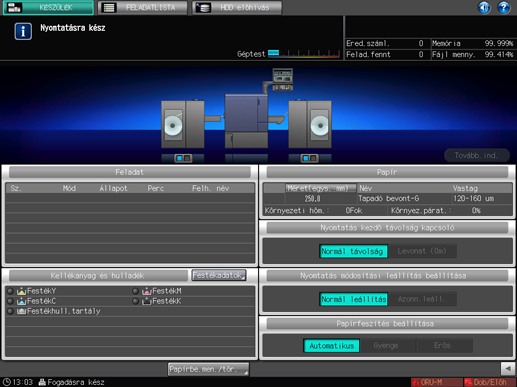Click the 120-160 um thickness value
Viewport: 517px width, 387px height.
tap(474, 199)
